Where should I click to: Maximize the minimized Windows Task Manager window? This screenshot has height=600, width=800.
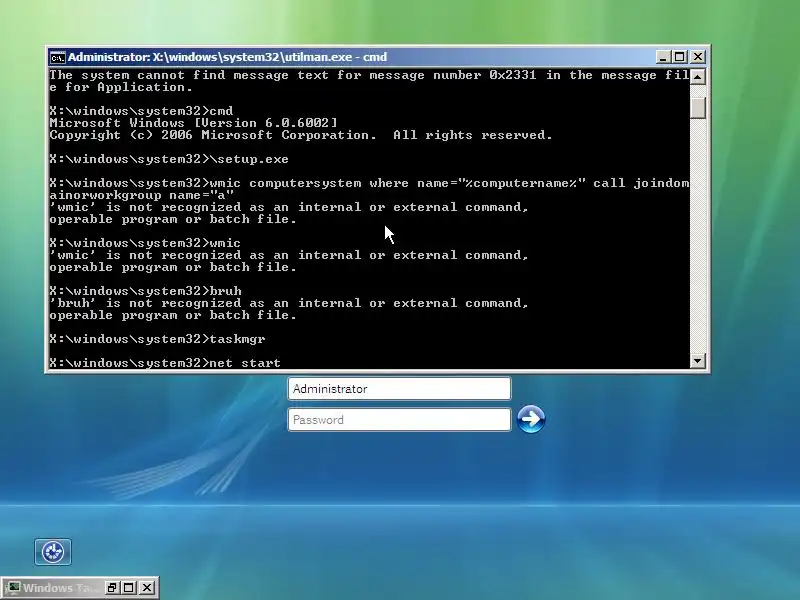tap(129, 588)
